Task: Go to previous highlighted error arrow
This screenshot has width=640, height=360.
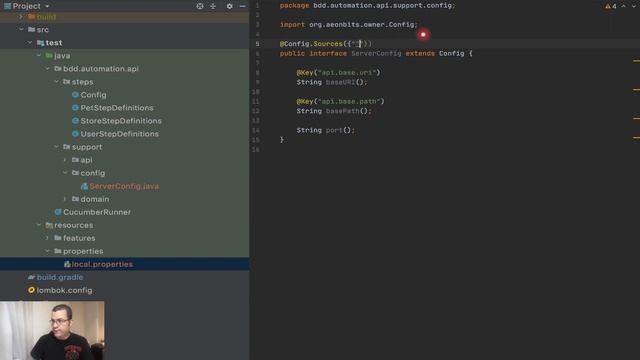Action: click(624, 6)
